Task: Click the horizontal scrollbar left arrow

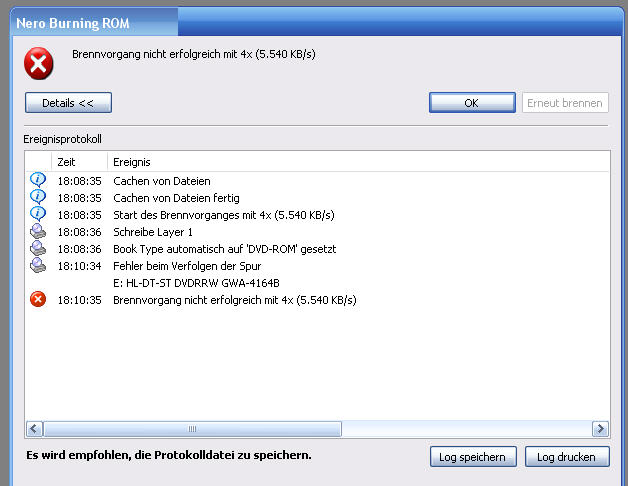Action: 34,429
